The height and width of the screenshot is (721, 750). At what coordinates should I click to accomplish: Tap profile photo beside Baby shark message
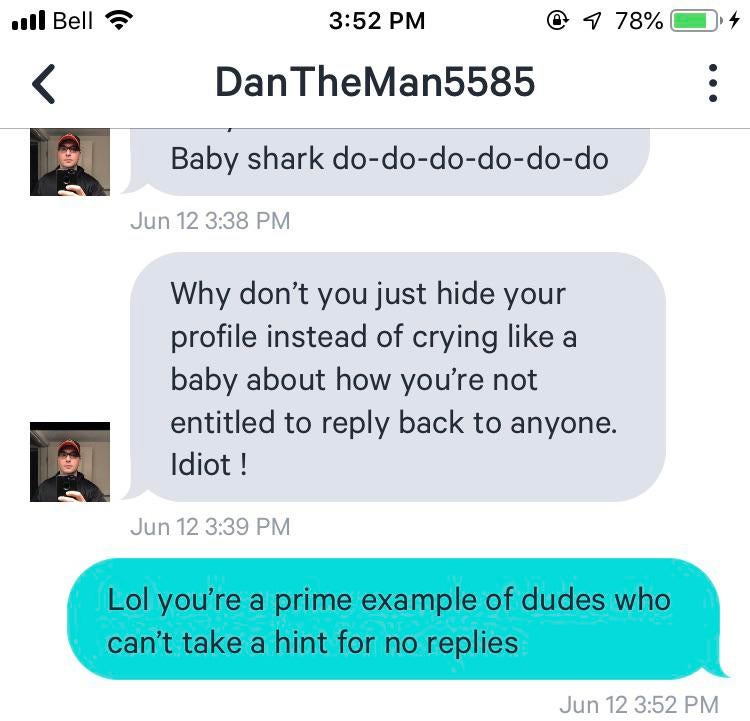(x=70, y=162)
